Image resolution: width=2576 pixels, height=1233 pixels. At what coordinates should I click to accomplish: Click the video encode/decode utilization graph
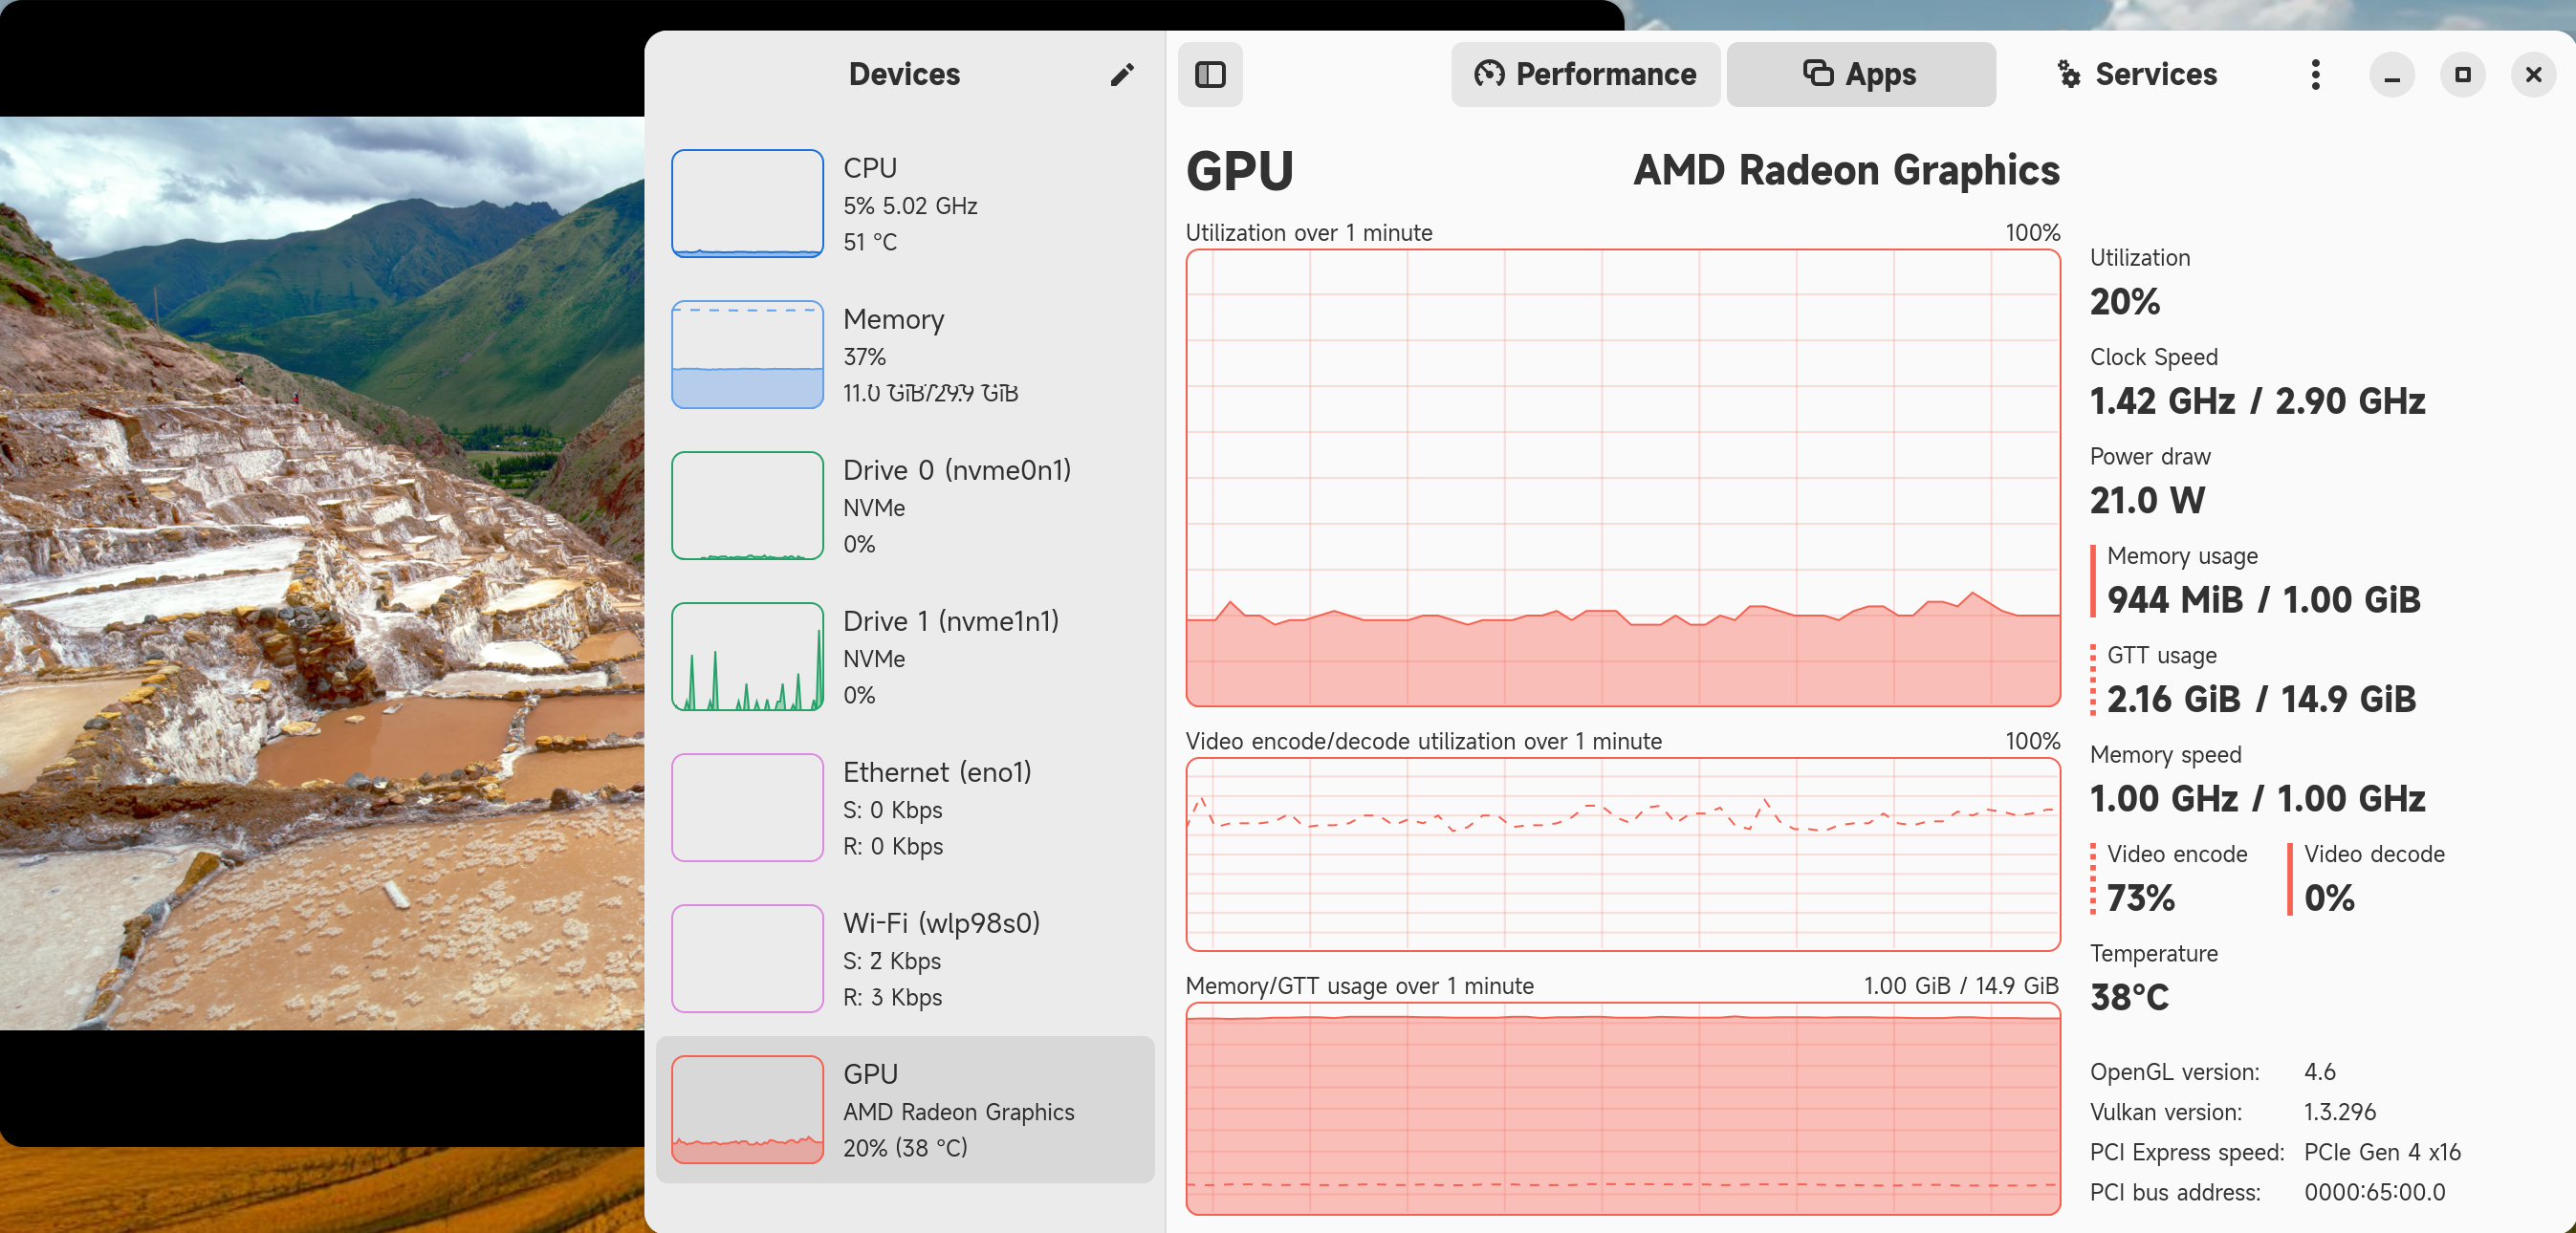point(1622,854)
